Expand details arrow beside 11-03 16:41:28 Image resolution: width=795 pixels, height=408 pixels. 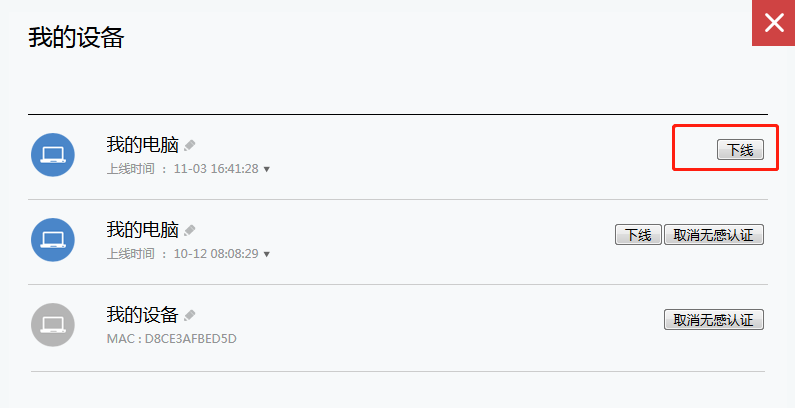tap(266, 169)
